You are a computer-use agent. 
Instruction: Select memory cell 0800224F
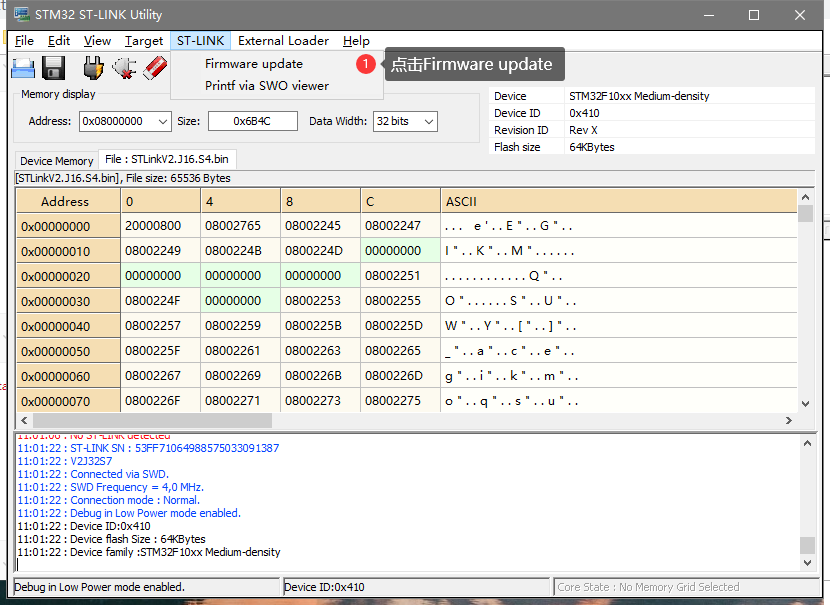[x=161, y=301]
